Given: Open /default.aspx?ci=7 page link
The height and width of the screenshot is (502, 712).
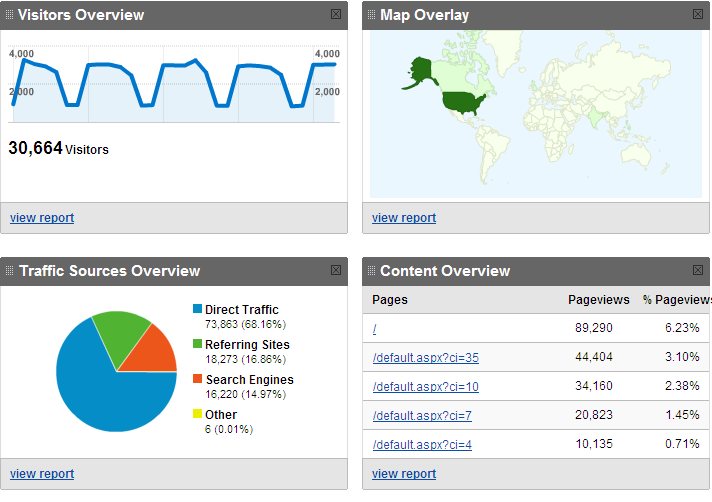Looking at the screenshot, I should [x=422, y=416].
